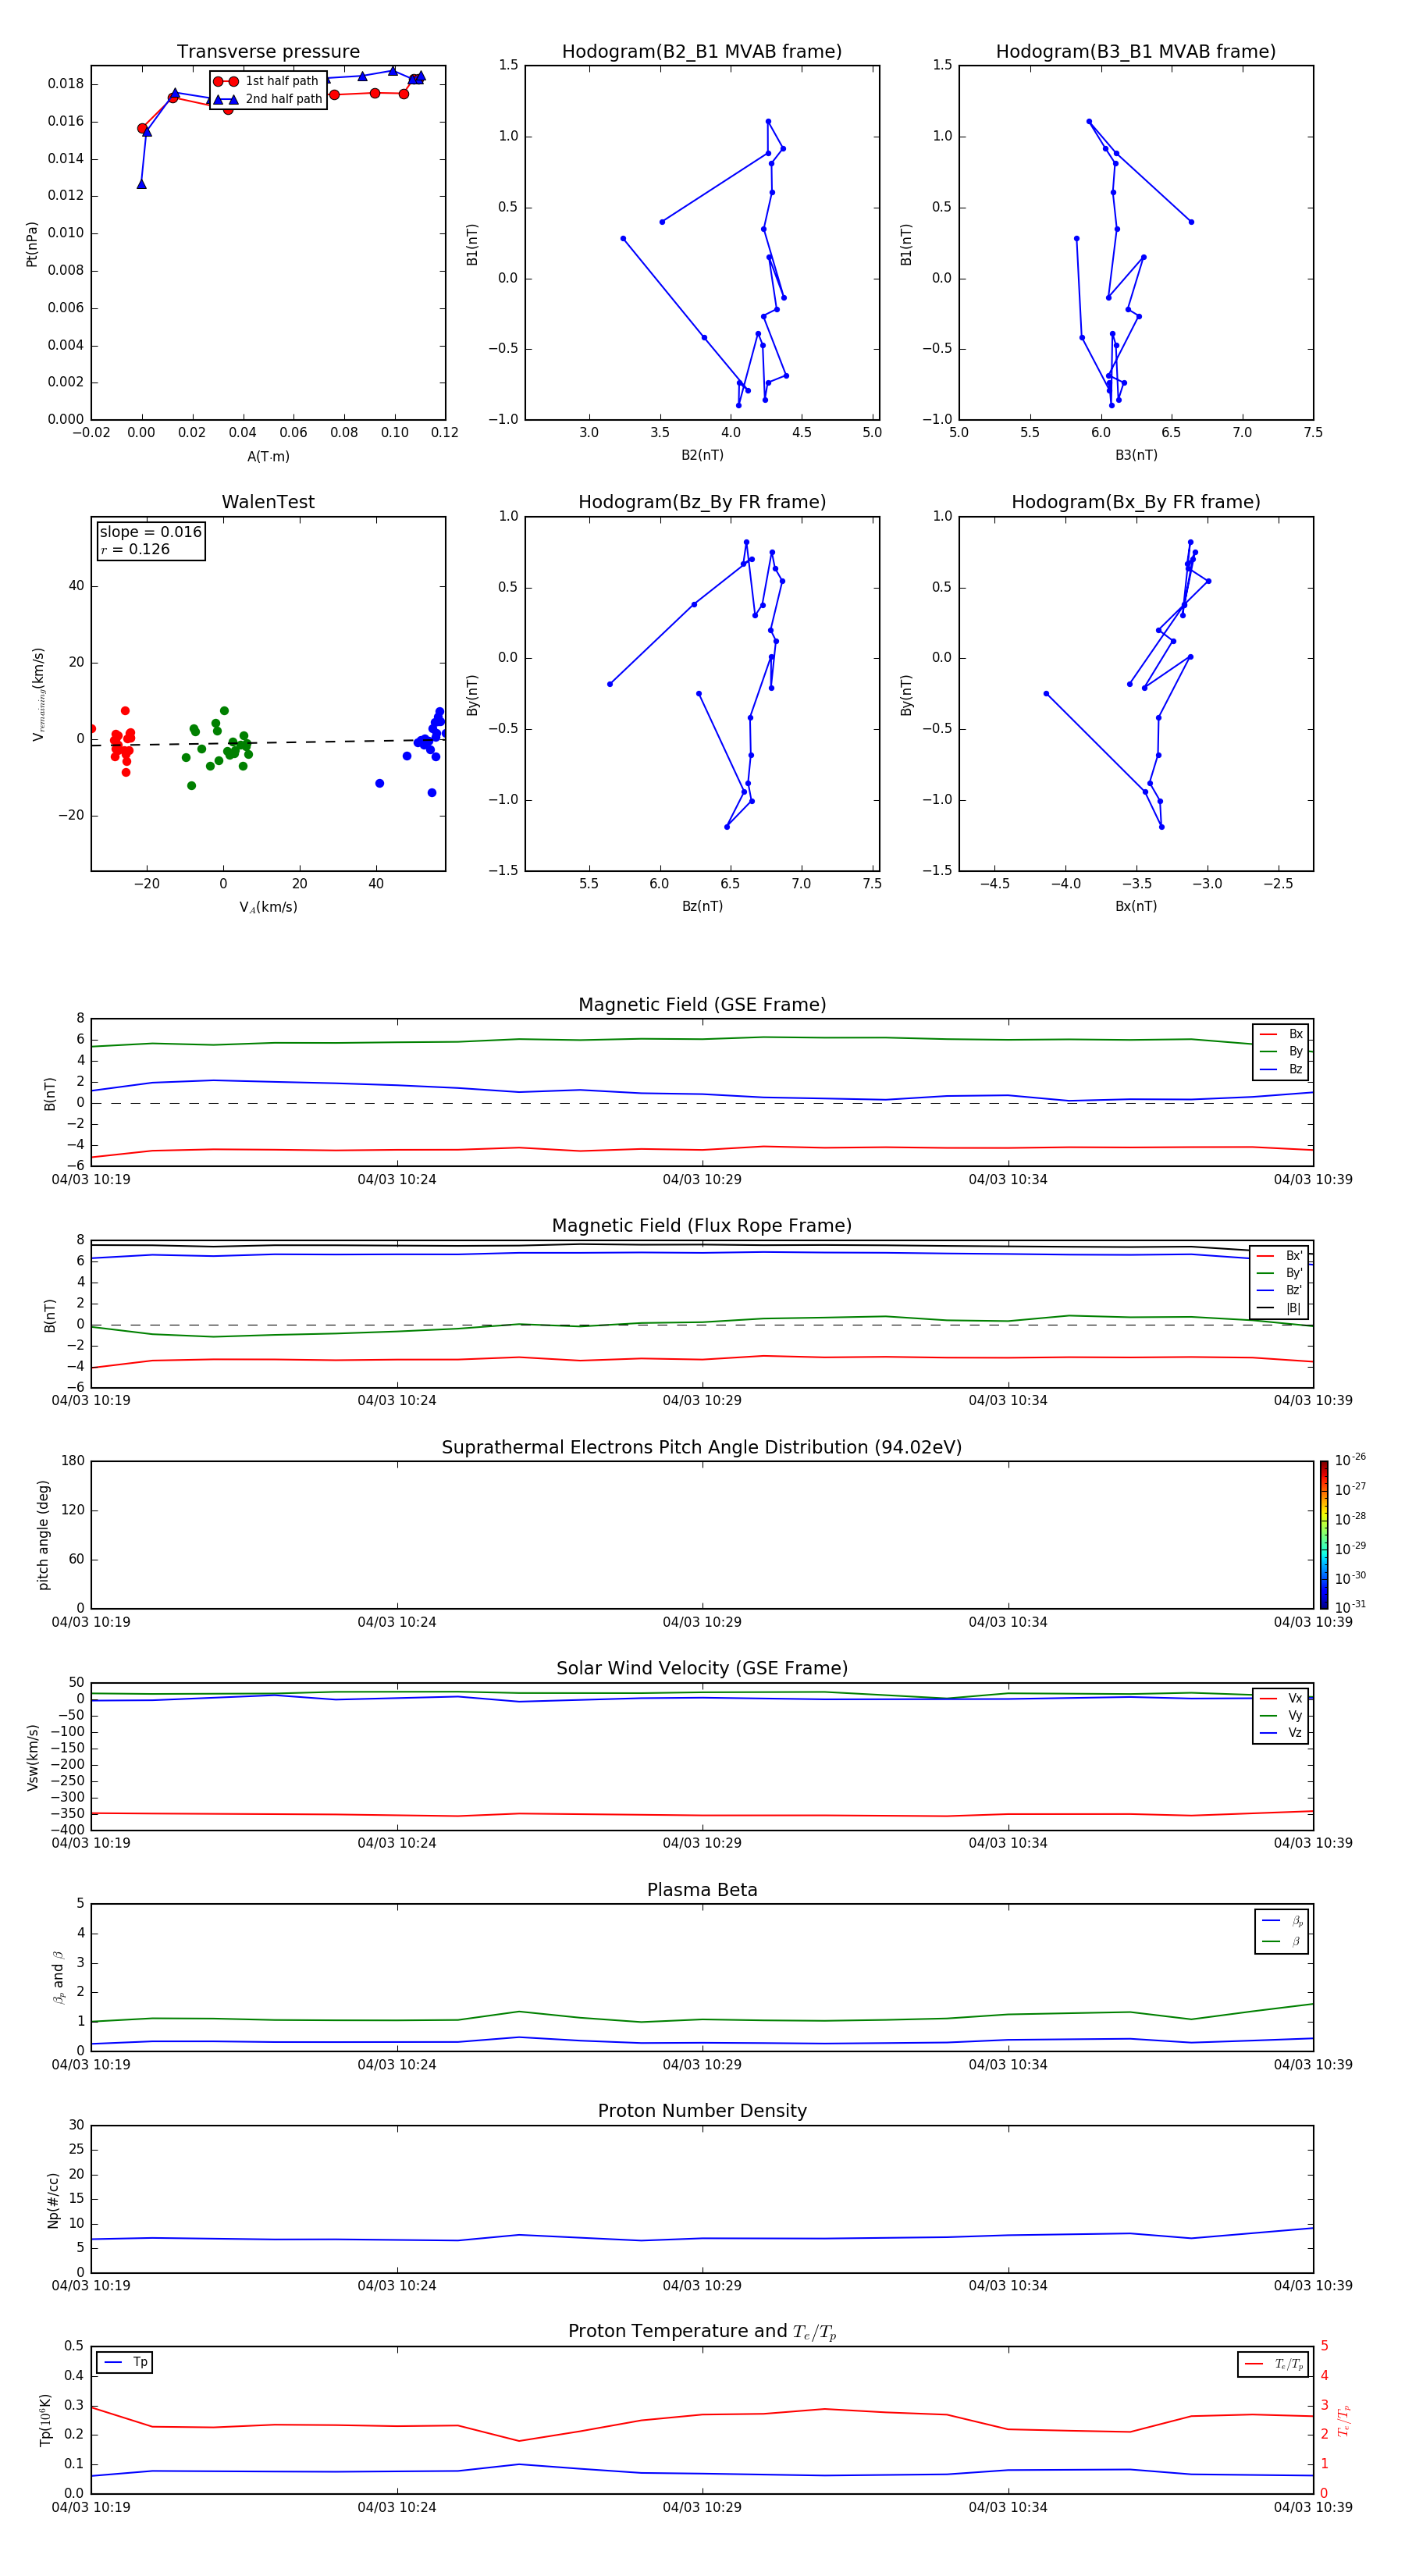The height and width of the screenshot is (2576, 1405).
Task: Click the 'Hodogram(B3_B1 MVAB frame)' title
Action: click(1136, 52)
